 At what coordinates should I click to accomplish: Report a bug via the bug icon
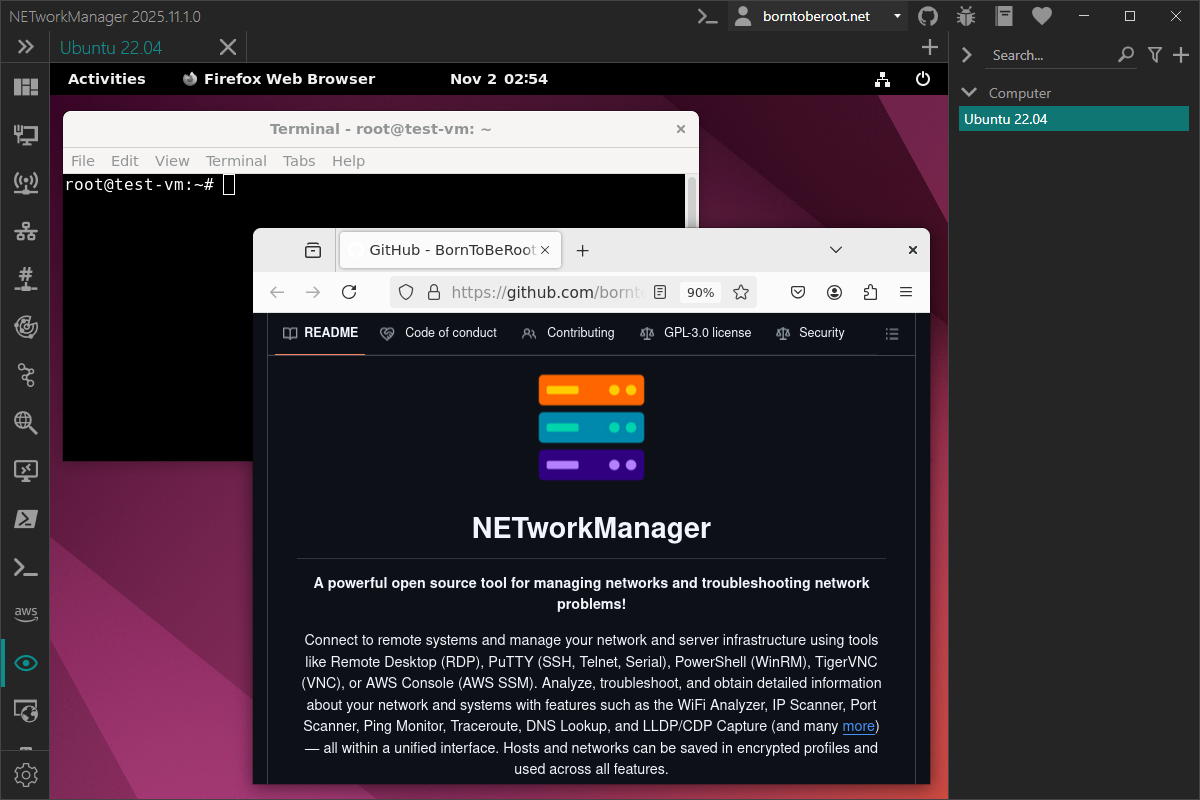965,16
